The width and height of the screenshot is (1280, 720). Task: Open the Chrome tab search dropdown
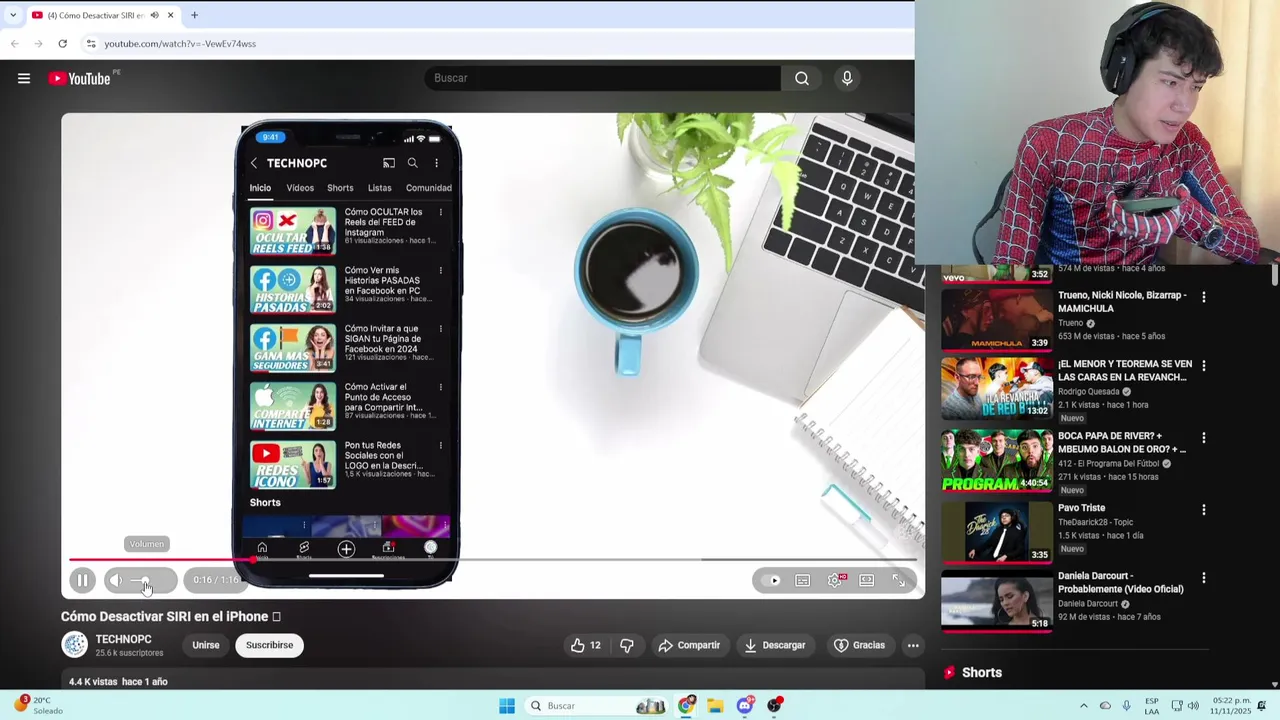(13, 15)
